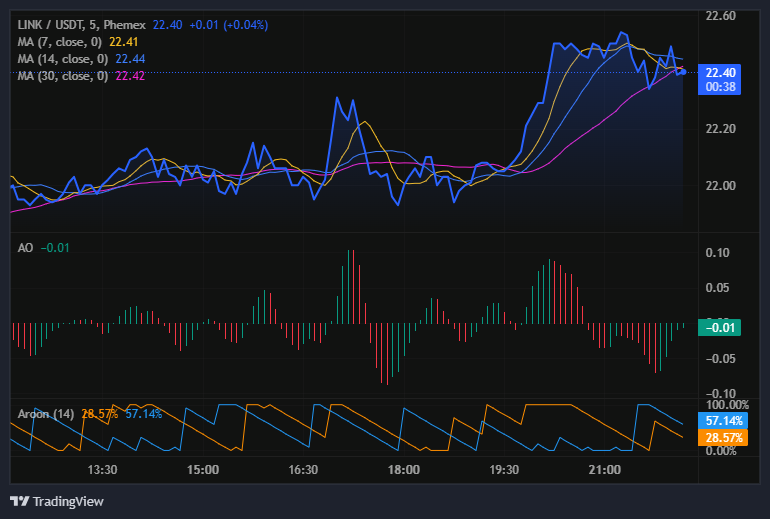770x519 pixels.
Task: Click the magenta 22.42 MA value
Action: coord(132,76)
